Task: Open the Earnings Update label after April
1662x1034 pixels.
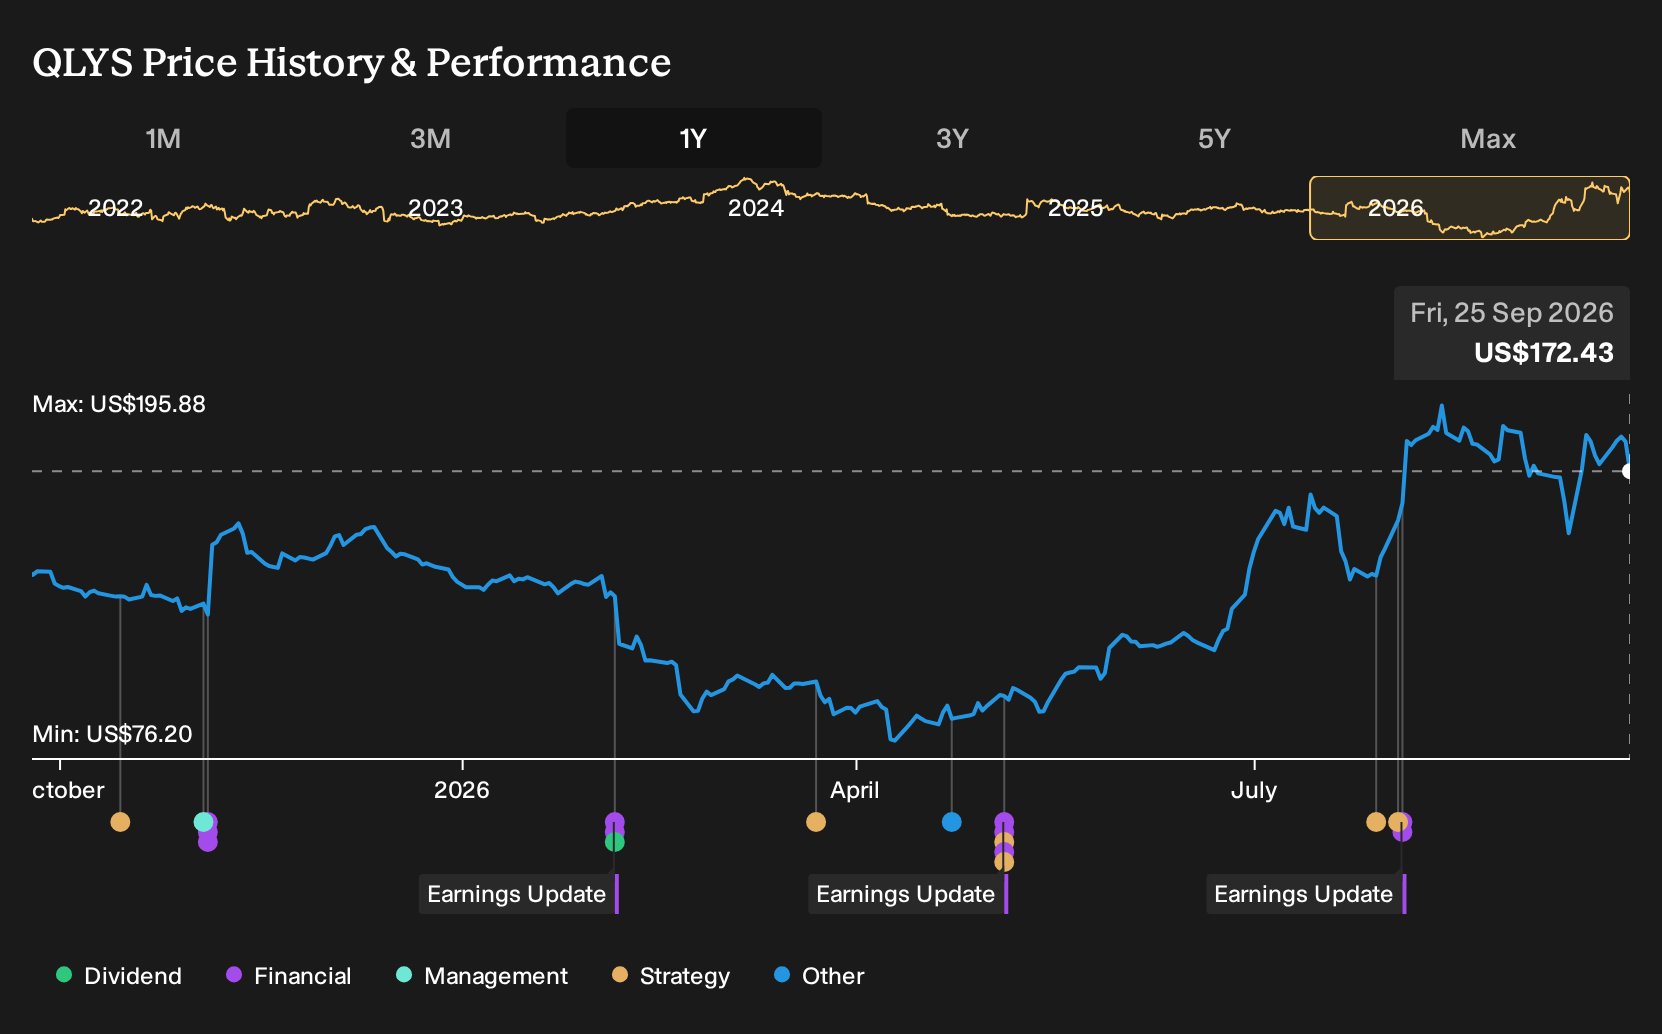Action: tap(908, 894)
